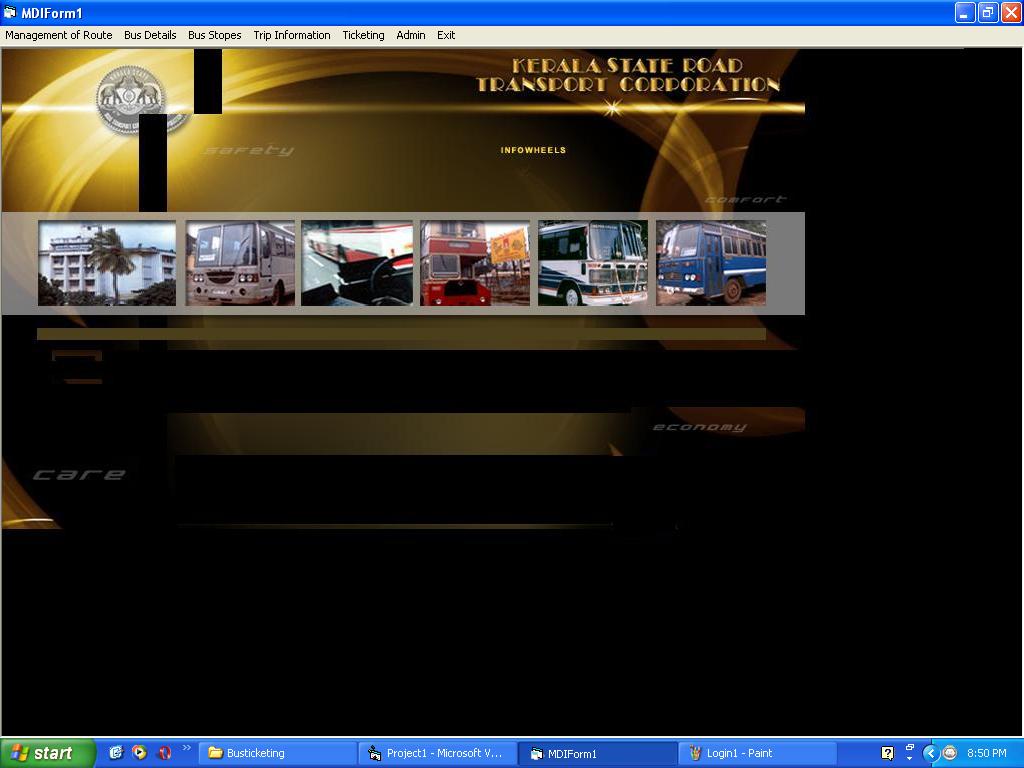Click the bus steering wheel interior thumbnail
Screen dimensions: 1024x768
tap(357, 263)
